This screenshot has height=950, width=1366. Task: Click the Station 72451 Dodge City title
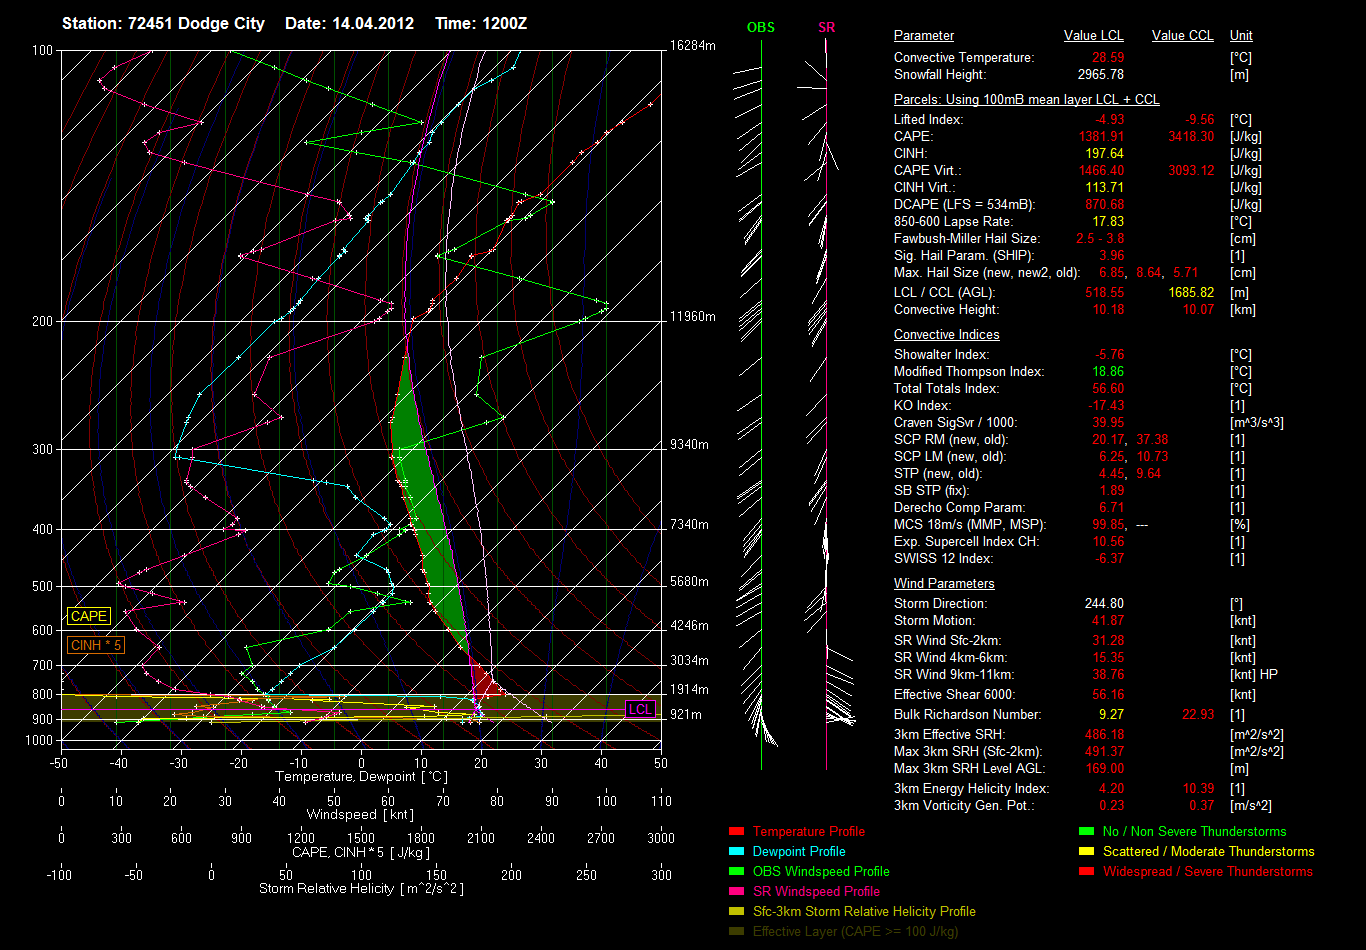[x=163, y=23]
